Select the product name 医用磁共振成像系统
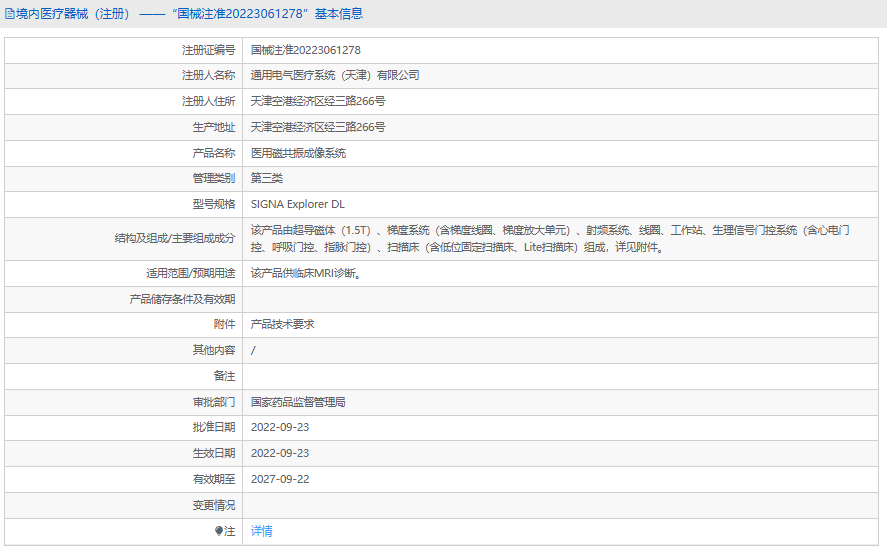The image size is (887, 547). coord(298,153)
